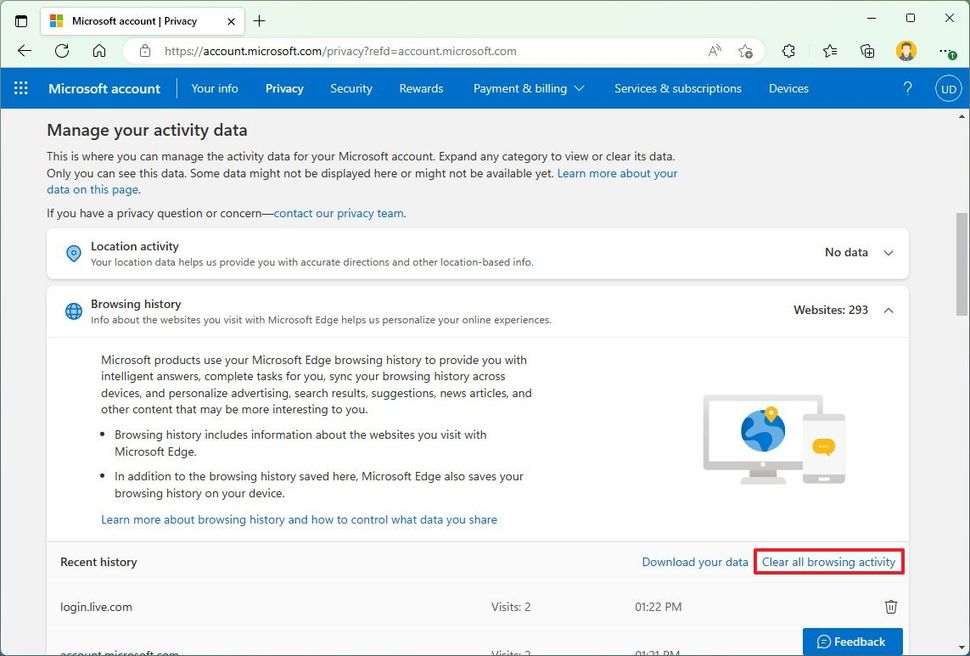
Task: Click the Home icon in the toolbar
Action: click(x=98, y=50)
